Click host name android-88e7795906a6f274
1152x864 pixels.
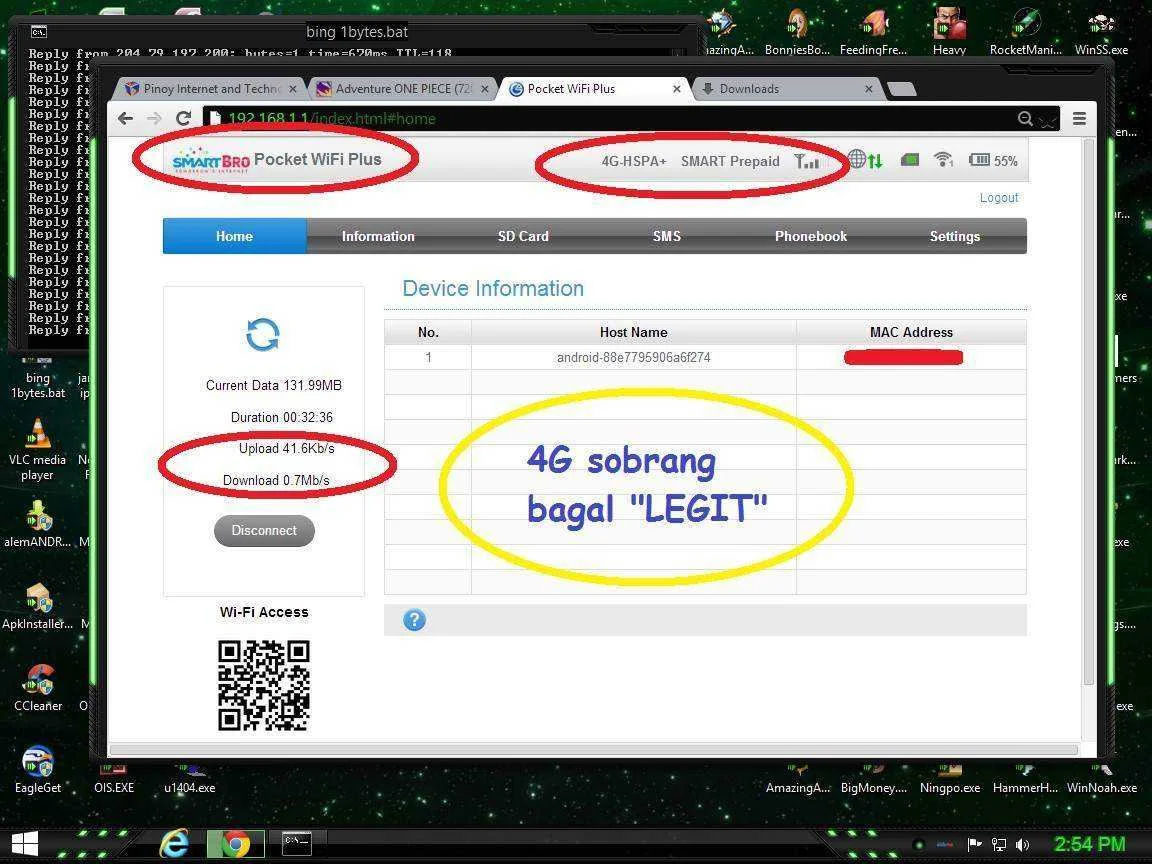pyautogui.click(x=633, y=358)
